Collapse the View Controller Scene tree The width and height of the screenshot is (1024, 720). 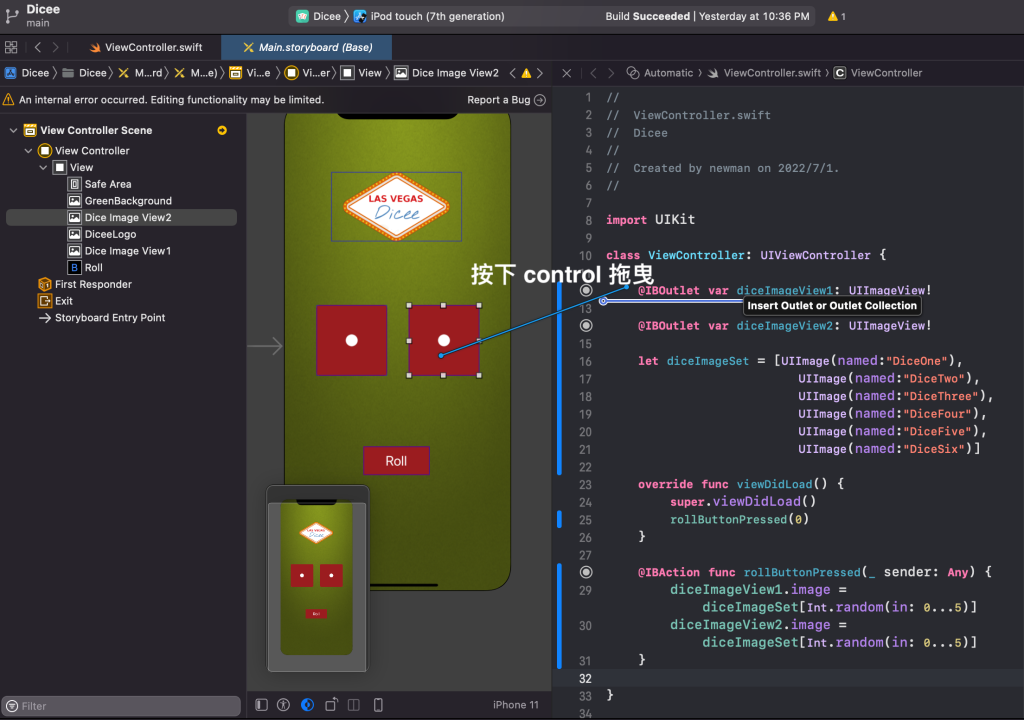[15, 130]
